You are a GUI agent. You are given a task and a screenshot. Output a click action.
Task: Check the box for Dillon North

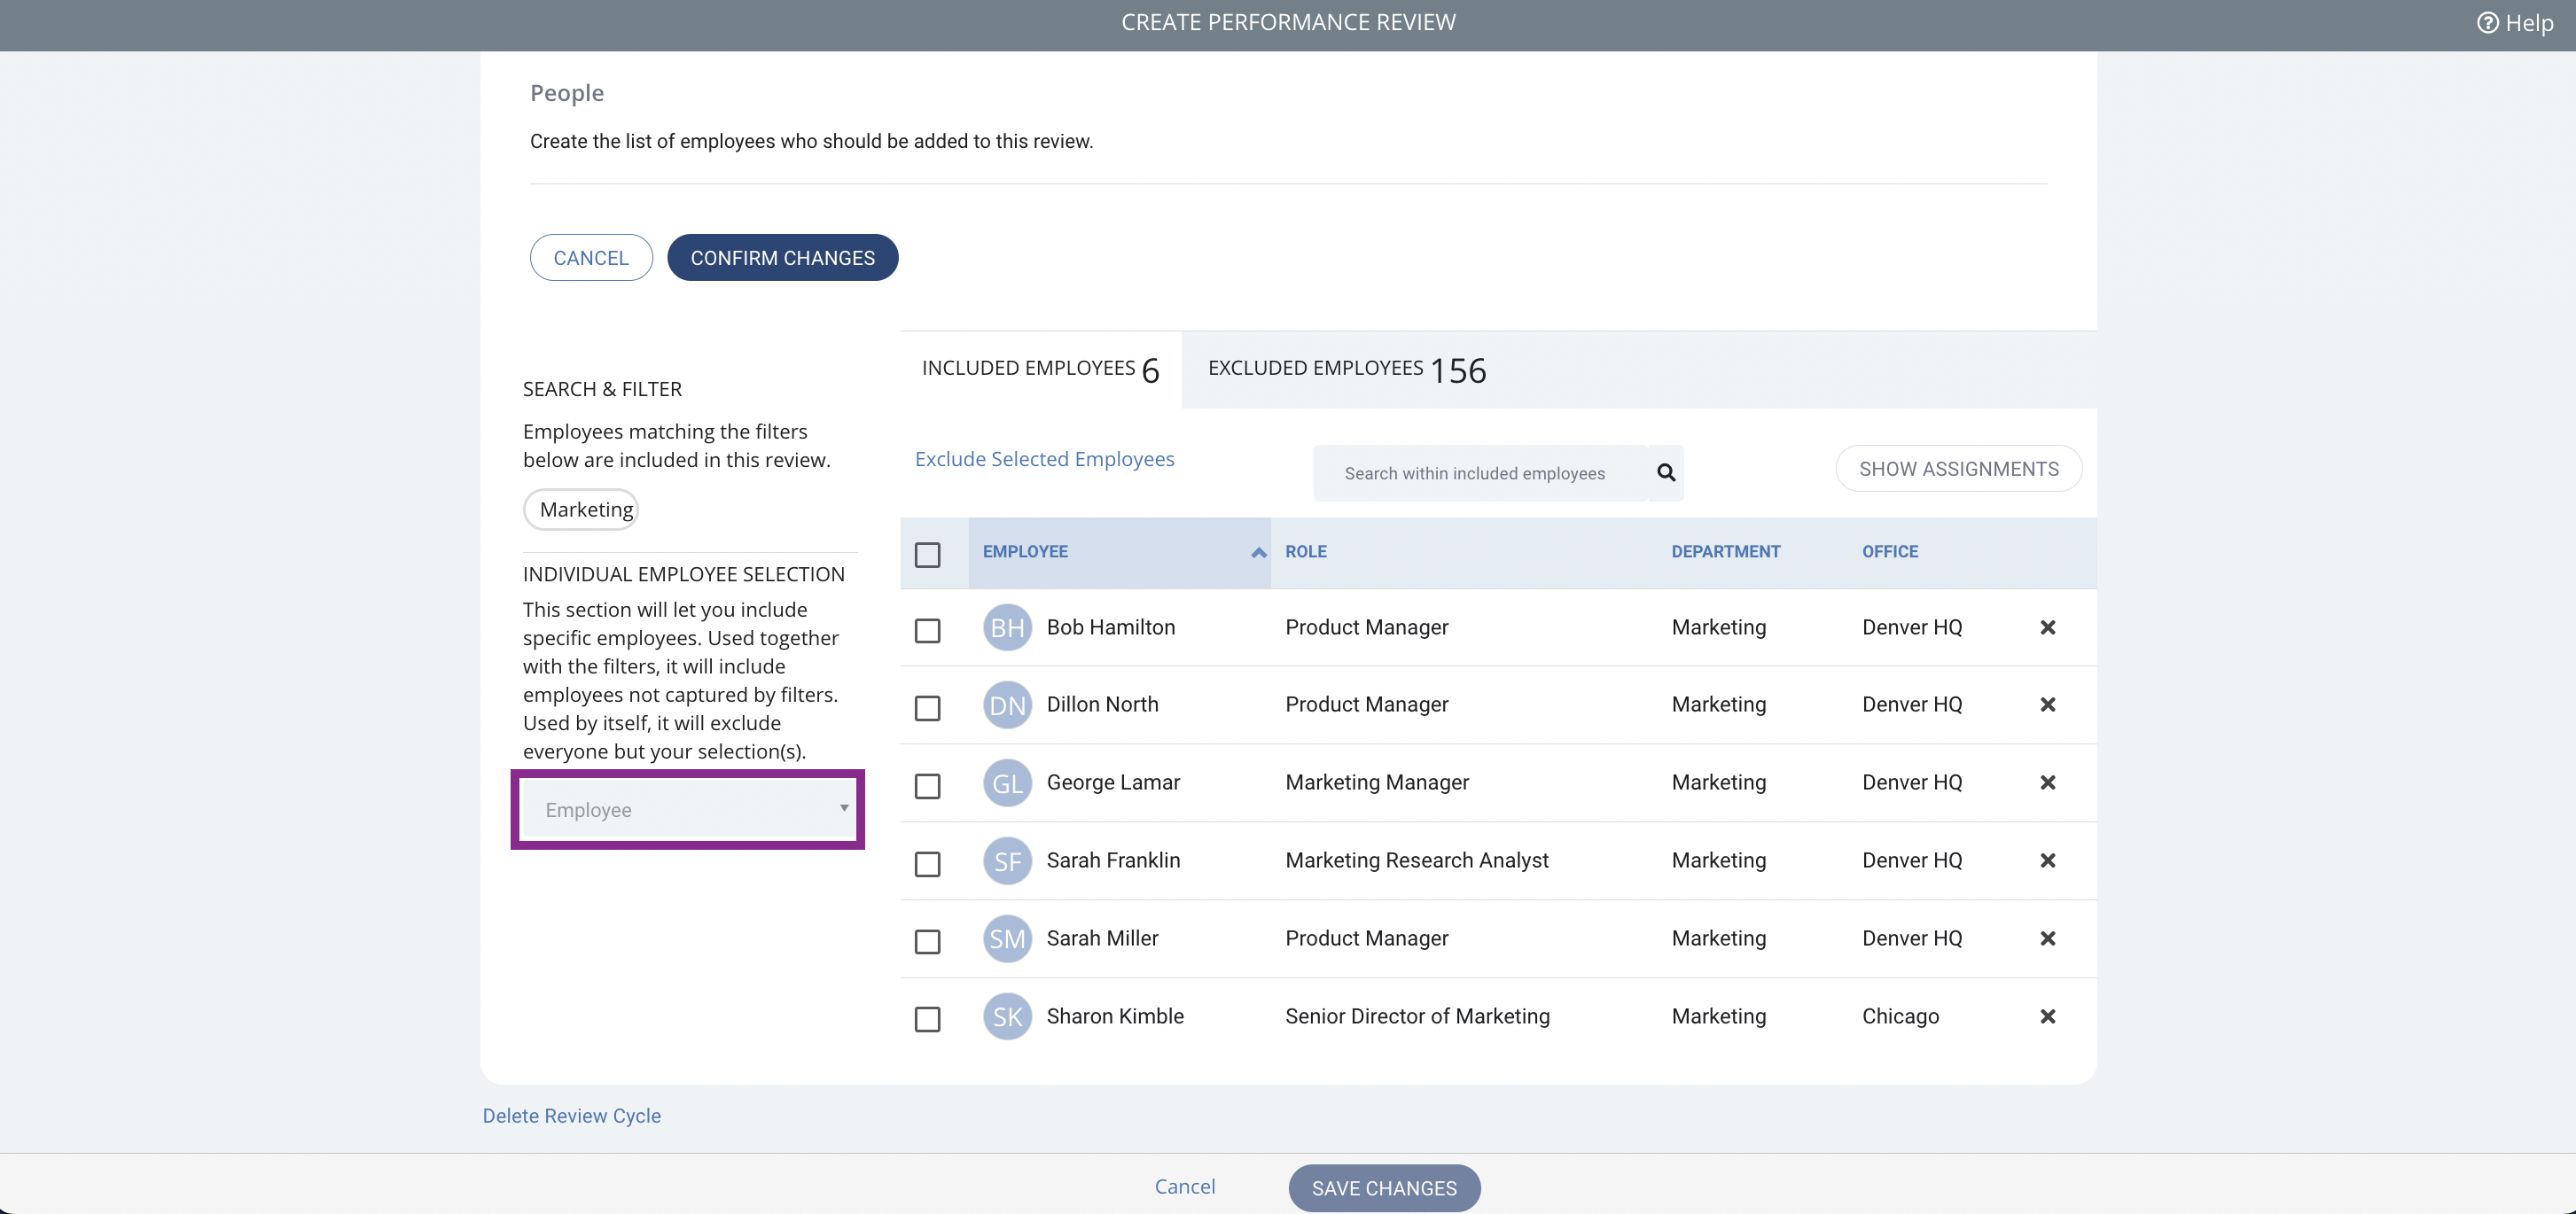coord(928,708)
